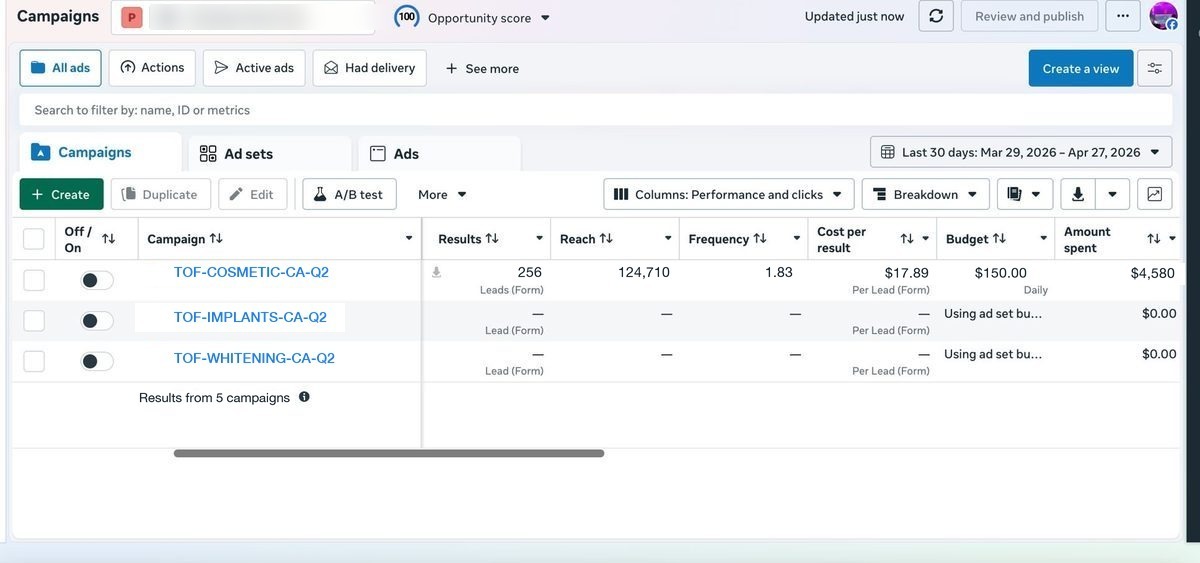This screenshot has width=1200, height=563.
Task: Focus the search to filter field
Action: click(x=596, y=110)
